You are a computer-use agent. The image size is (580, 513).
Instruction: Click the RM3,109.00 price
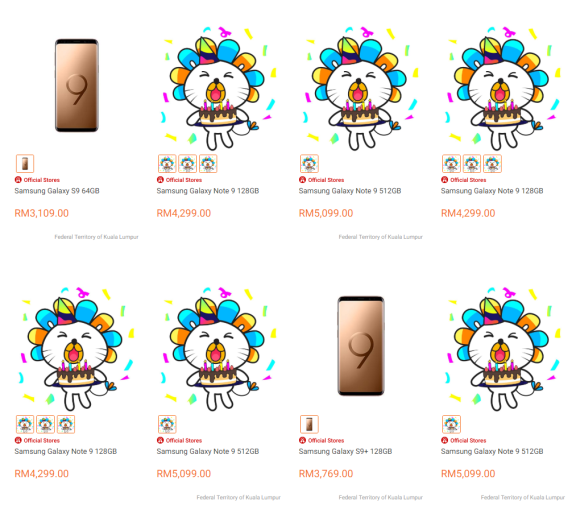pos(41,213)
